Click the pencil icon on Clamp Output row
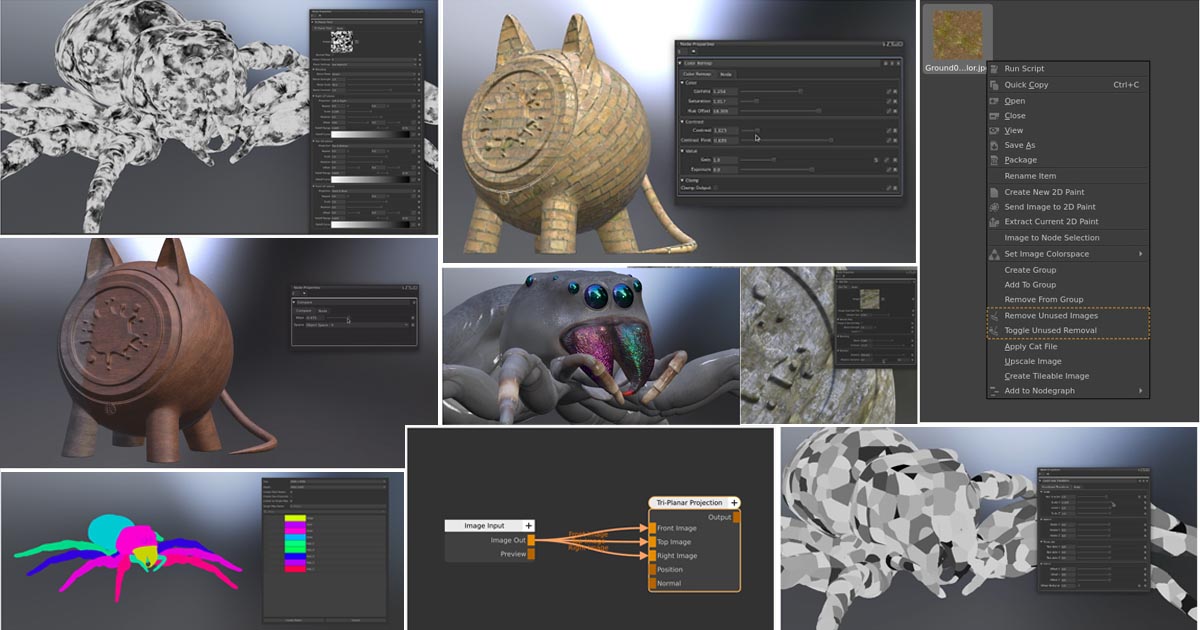Viewport: 1200px width, 630px height. [x=889, y=188]
